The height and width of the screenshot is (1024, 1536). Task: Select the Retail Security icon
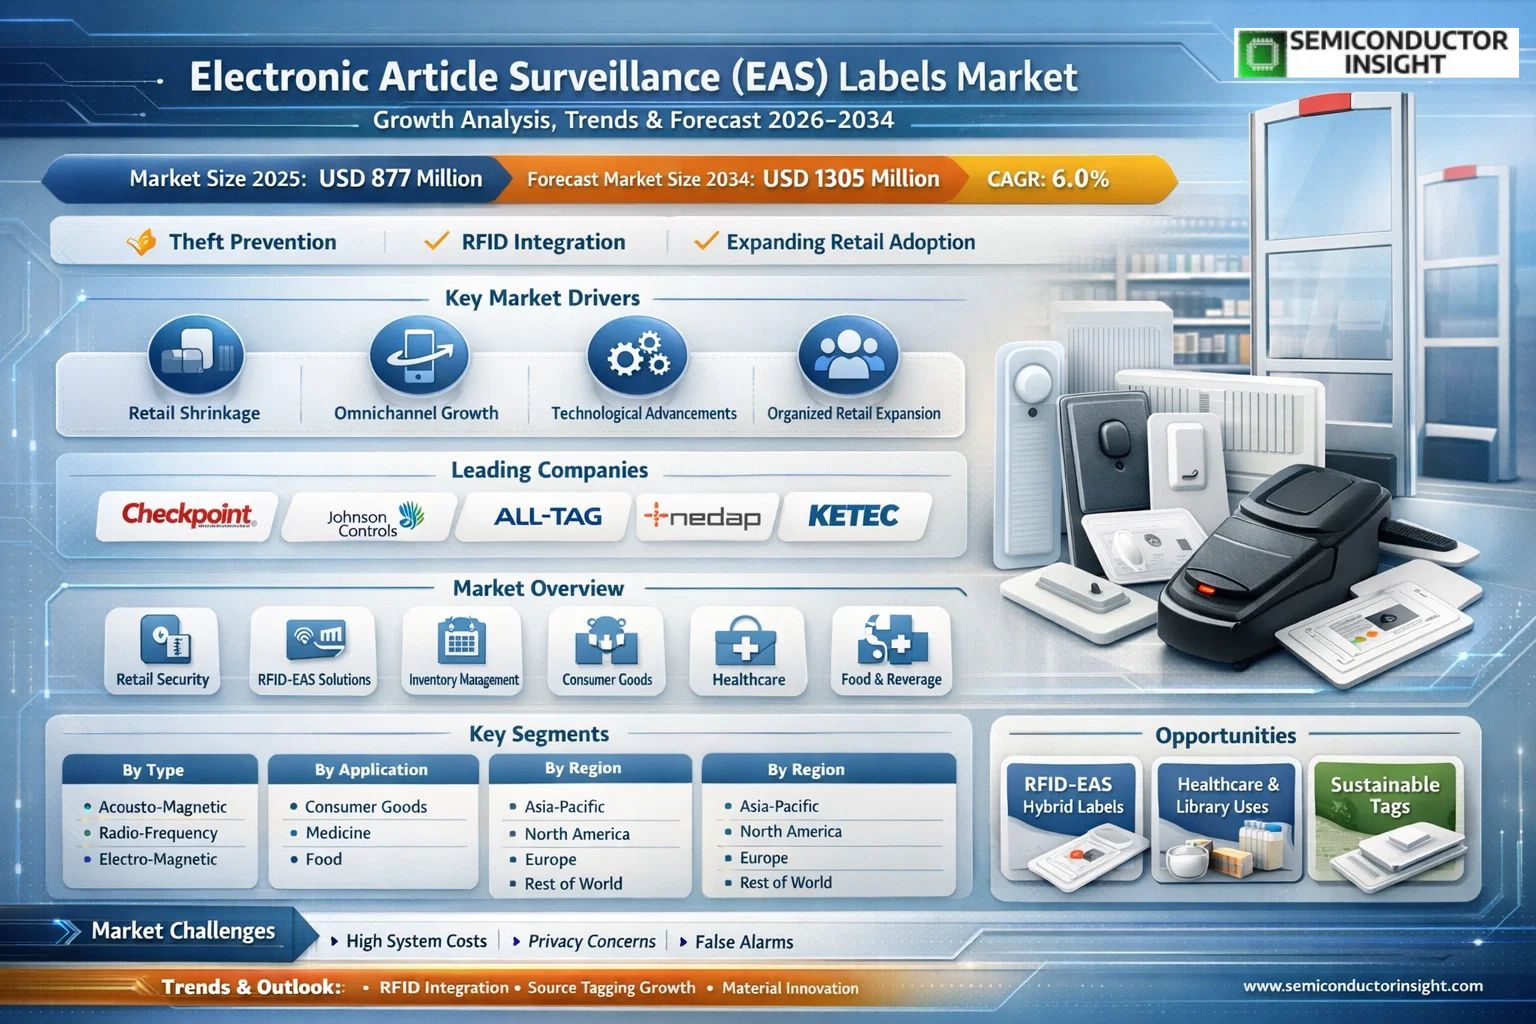tap(164, 638)
